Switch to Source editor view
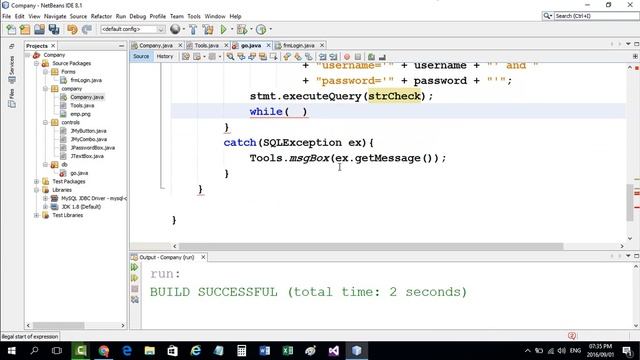 pyautogui.click(x=141, y=56)
